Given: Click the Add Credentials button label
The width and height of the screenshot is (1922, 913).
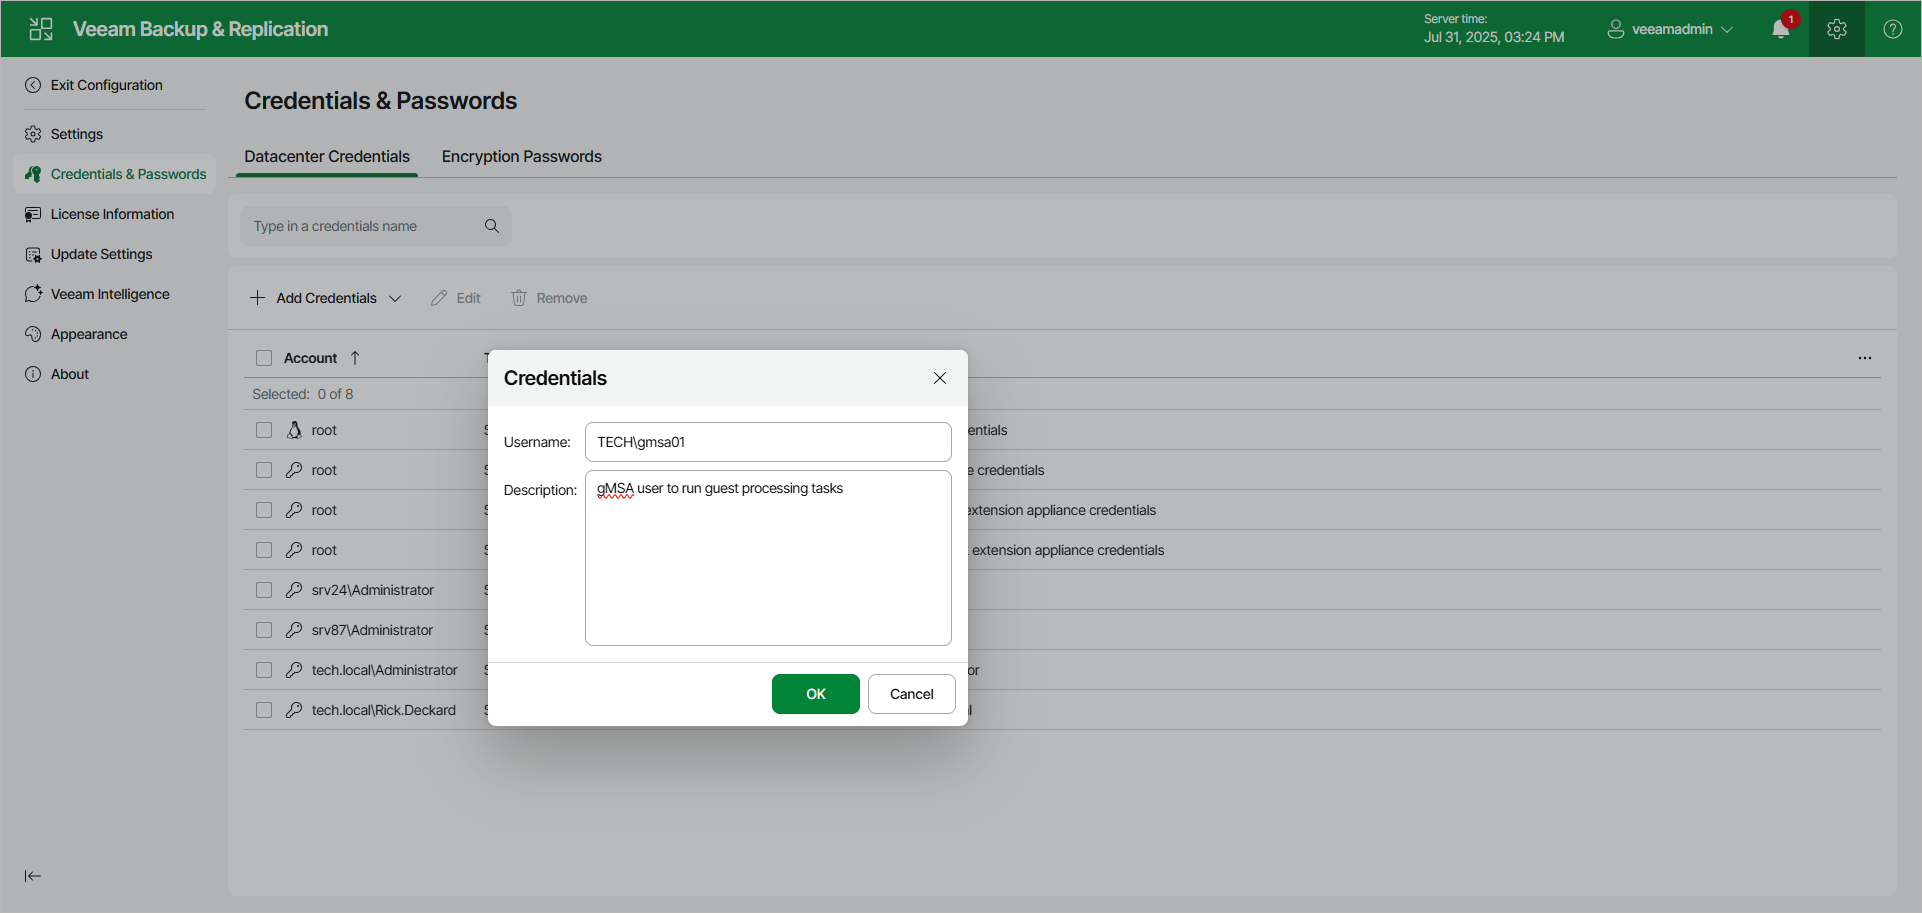Looking at the screenshot, I should click(x=327, y=298).
